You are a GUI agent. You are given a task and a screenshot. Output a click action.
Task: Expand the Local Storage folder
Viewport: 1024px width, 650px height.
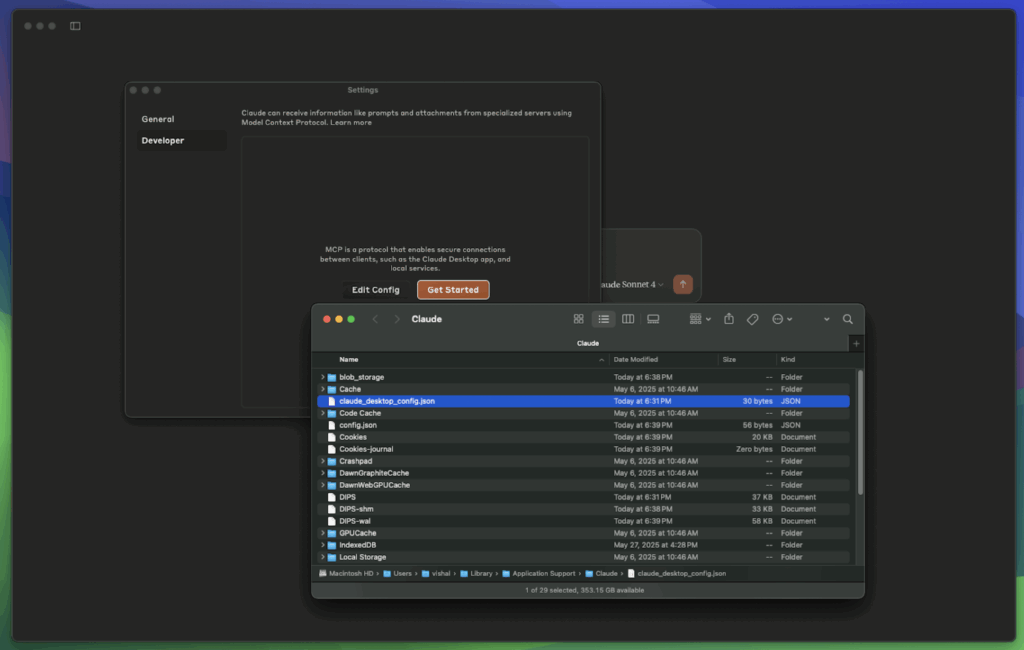click(323, 557)
